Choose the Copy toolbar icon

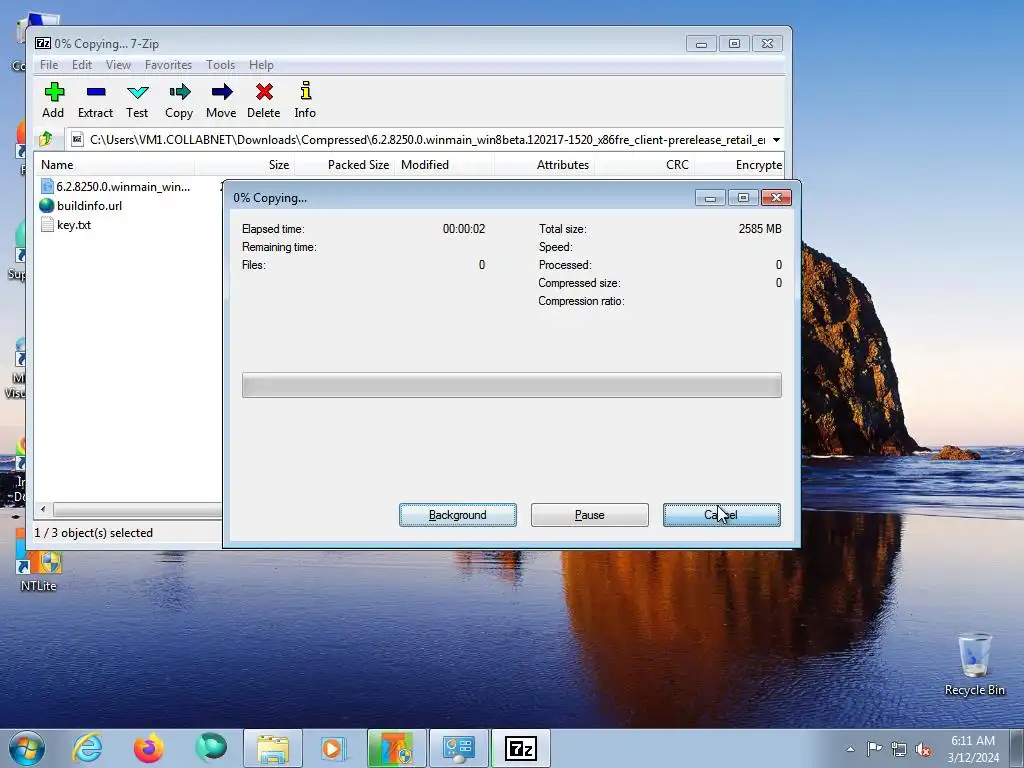[179, 100]
